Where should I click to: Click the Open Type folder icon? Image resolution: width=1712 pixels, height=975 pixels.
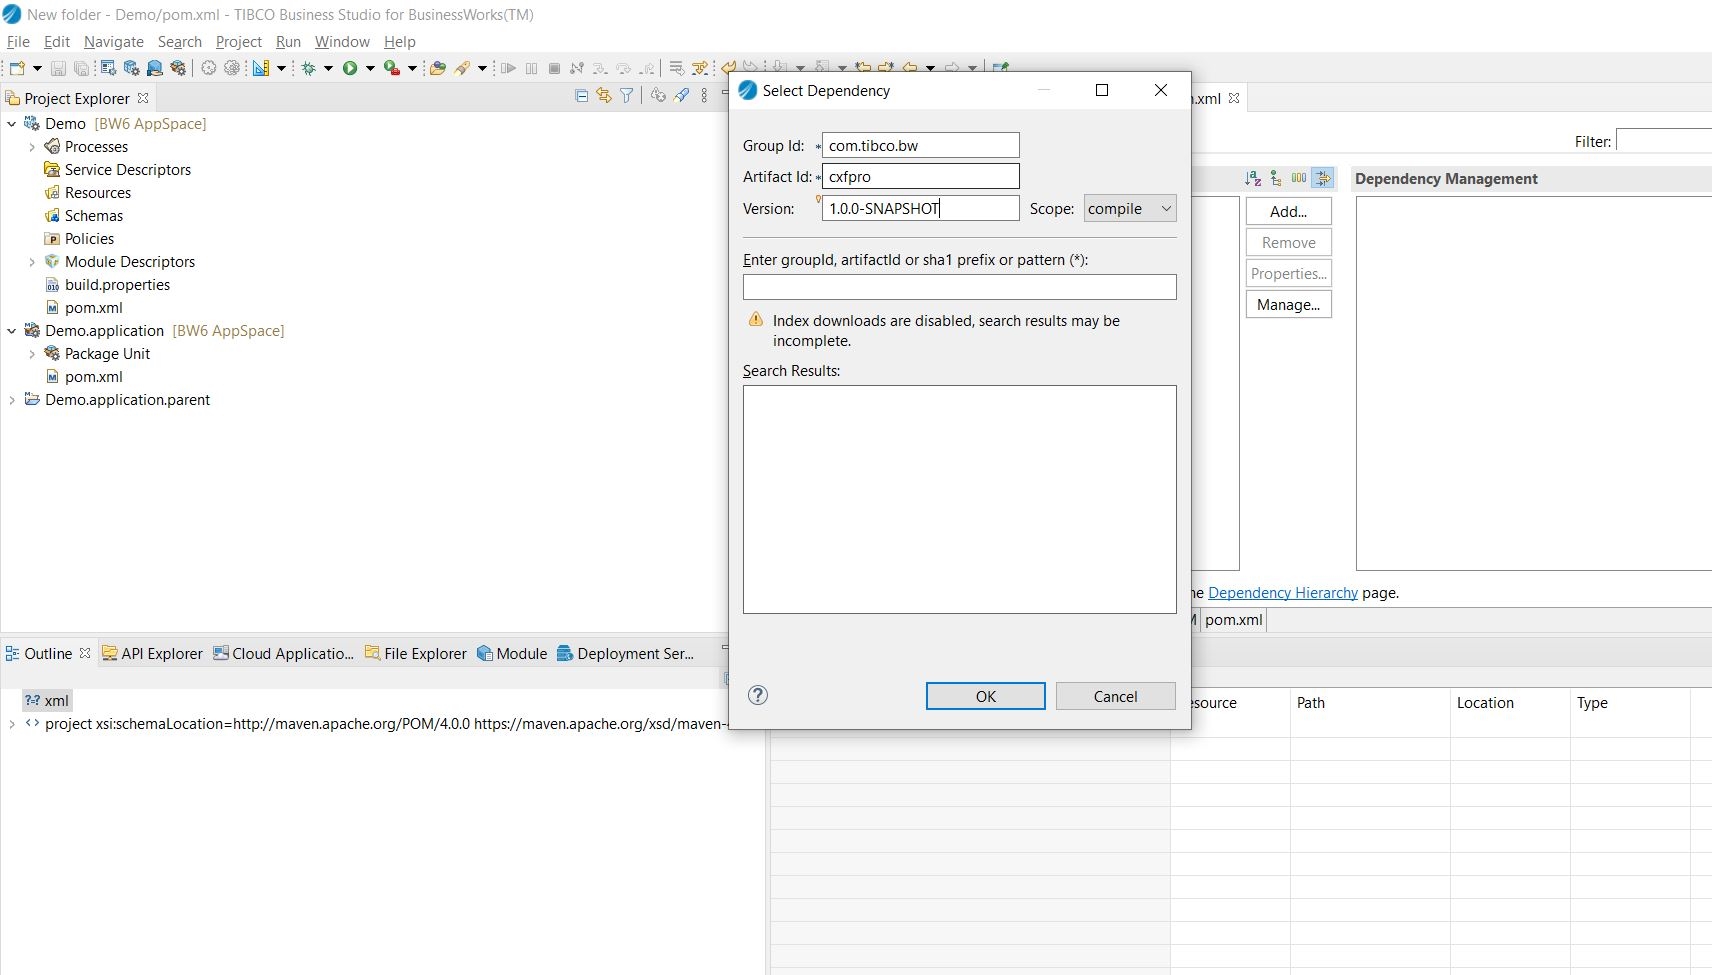tap(437, 68)
